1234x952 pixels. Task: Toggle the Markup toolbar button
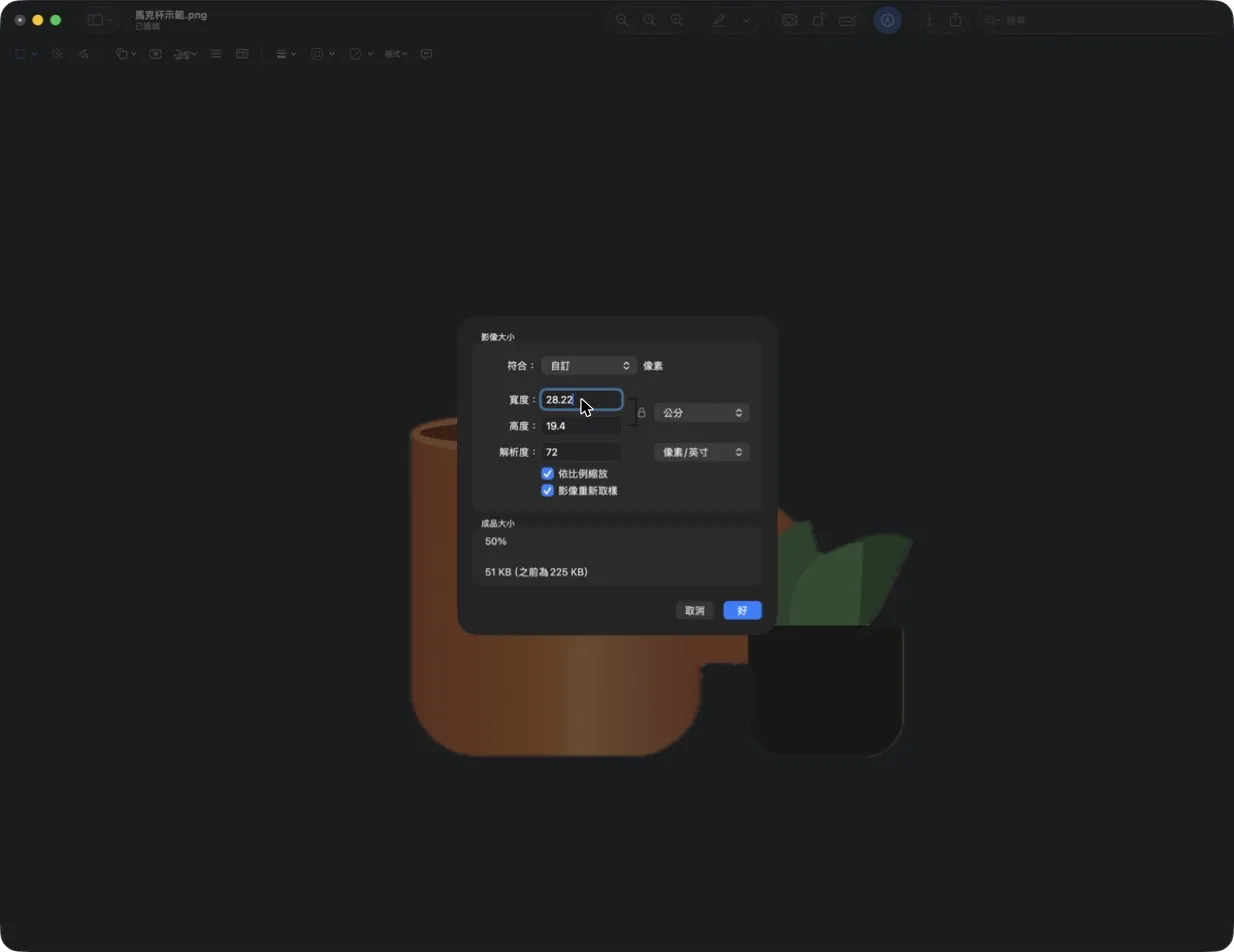pyautogui.click(x=887, y=20)
